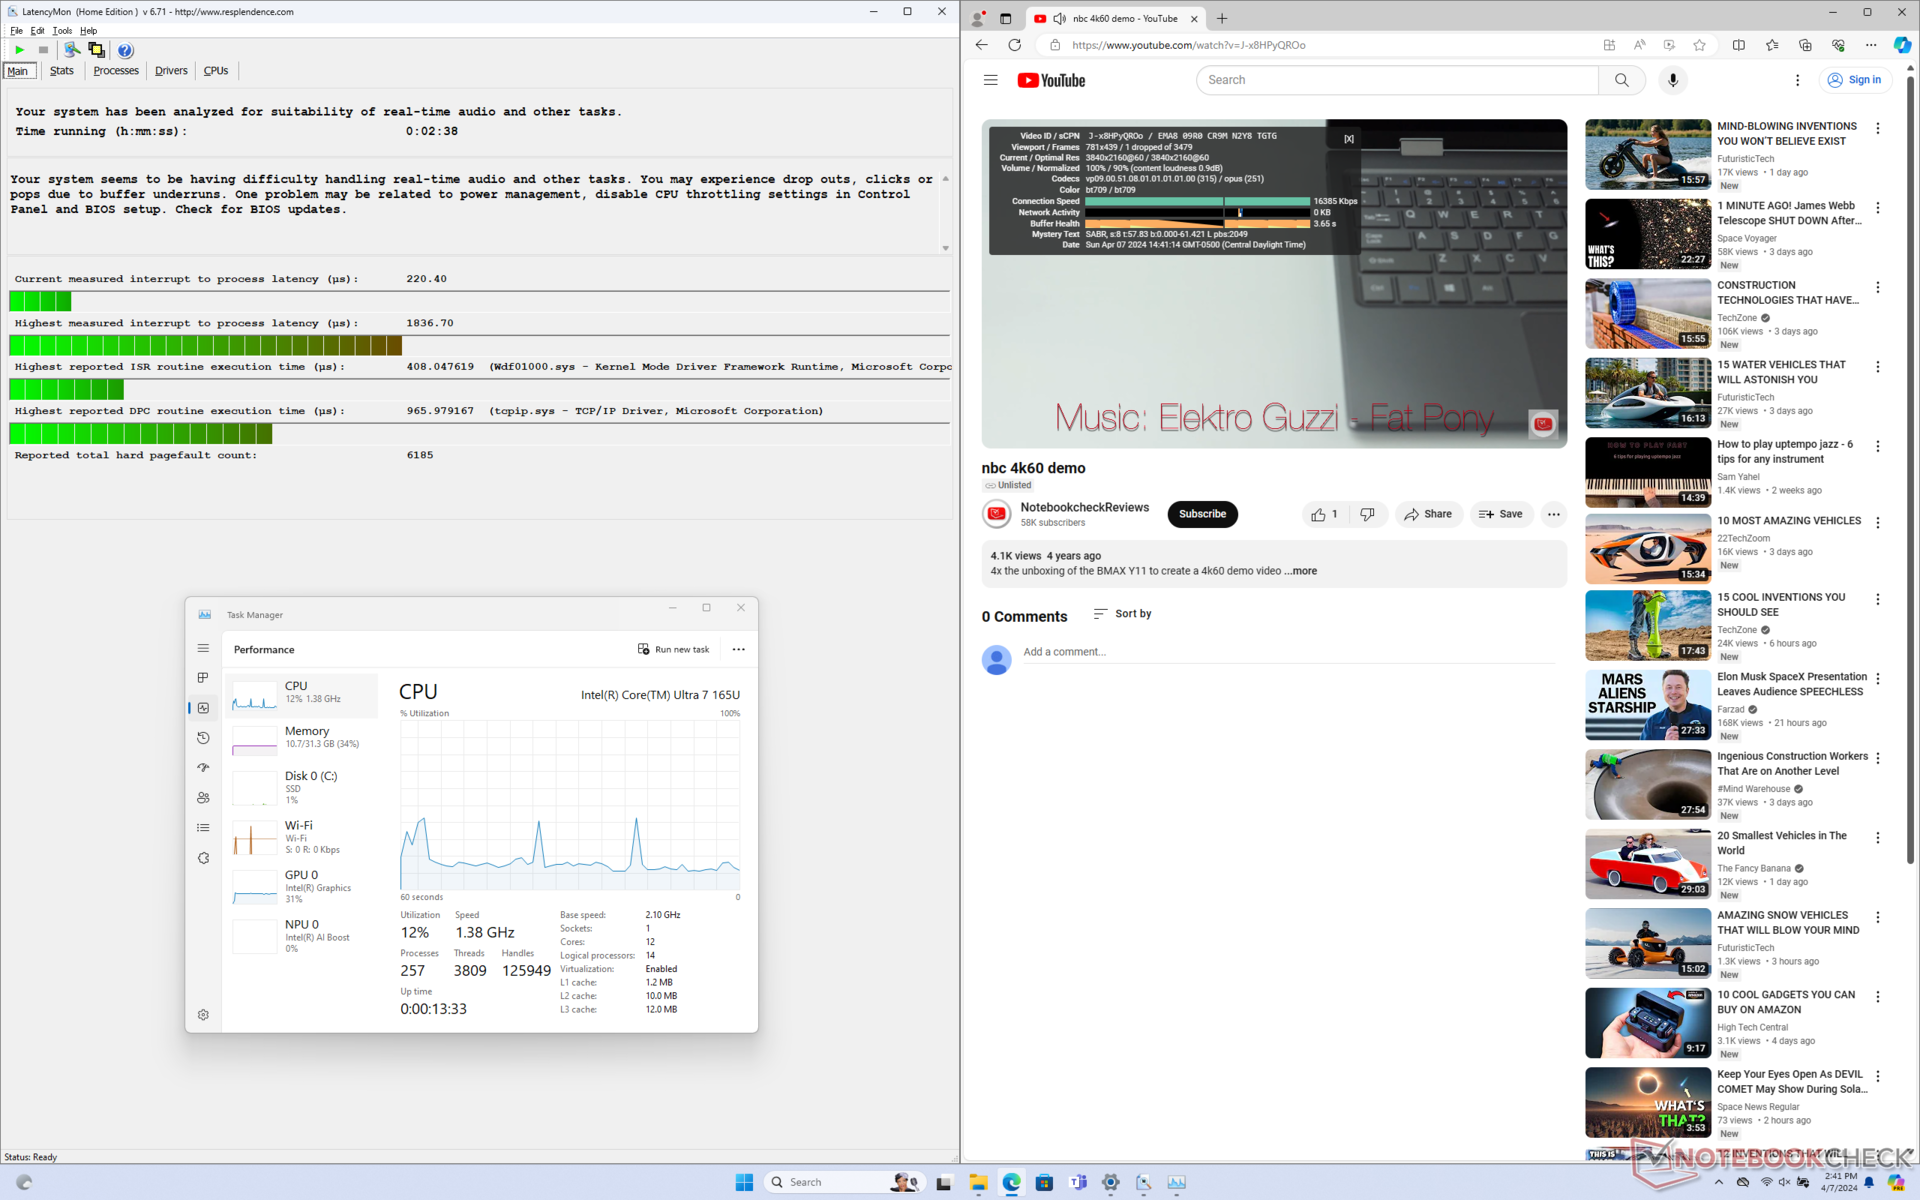1920x1200 pixels.
Task: Click the black Subscribe button
Action: [1201, 514]
